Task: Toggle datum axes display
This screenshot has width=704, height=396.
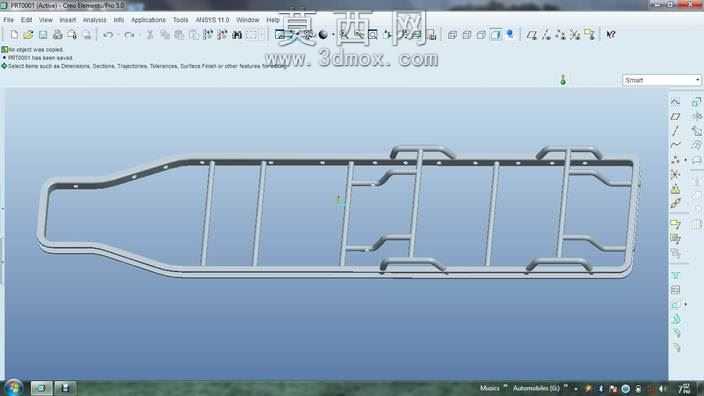Action: 546,35
